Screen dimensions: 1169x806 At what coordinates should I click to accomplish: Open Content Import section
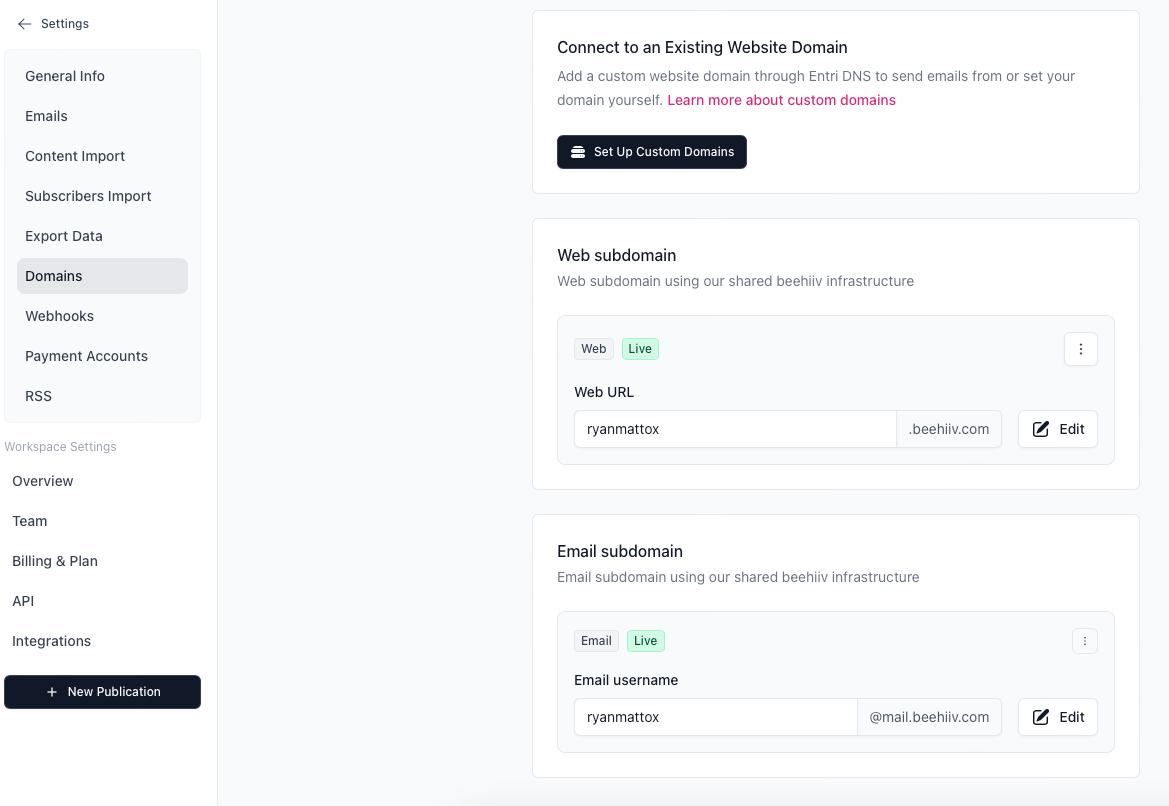pos(75,156)
